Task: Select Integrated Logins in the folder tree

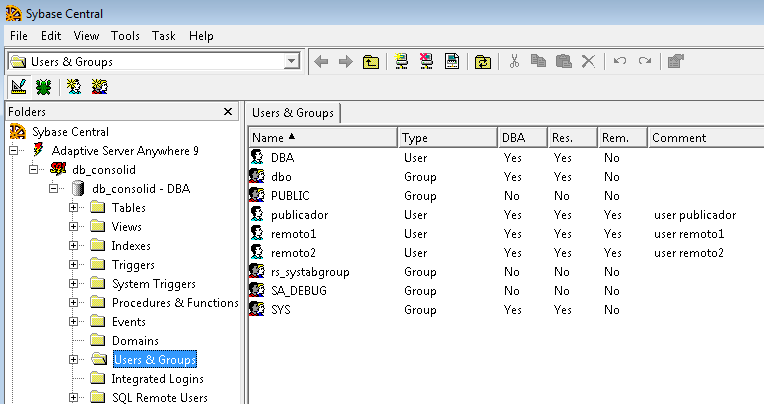Action: tap(157, 379)
